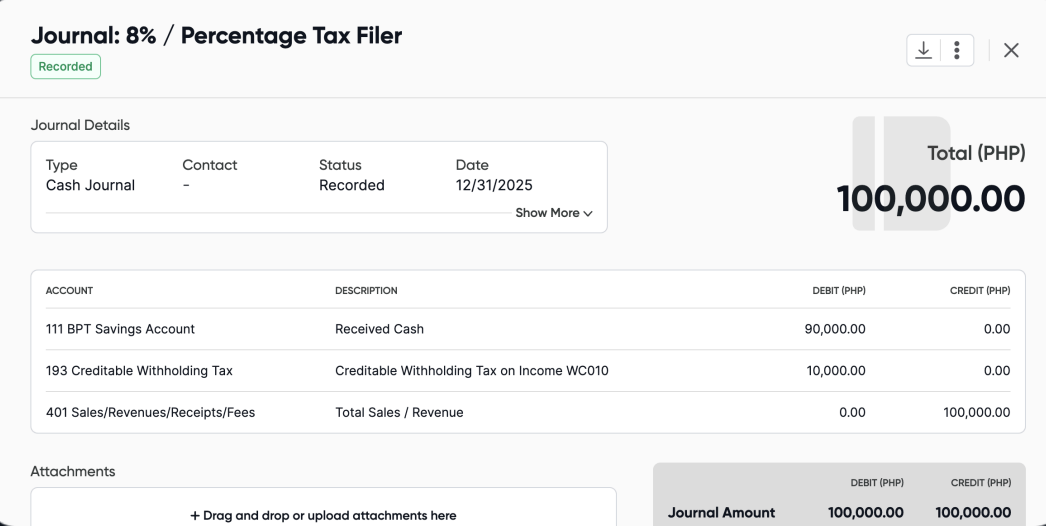This screenshot has height=526, width=1046.
Task: Click the DESCRIPTION column header
Action: pos(366,291)
